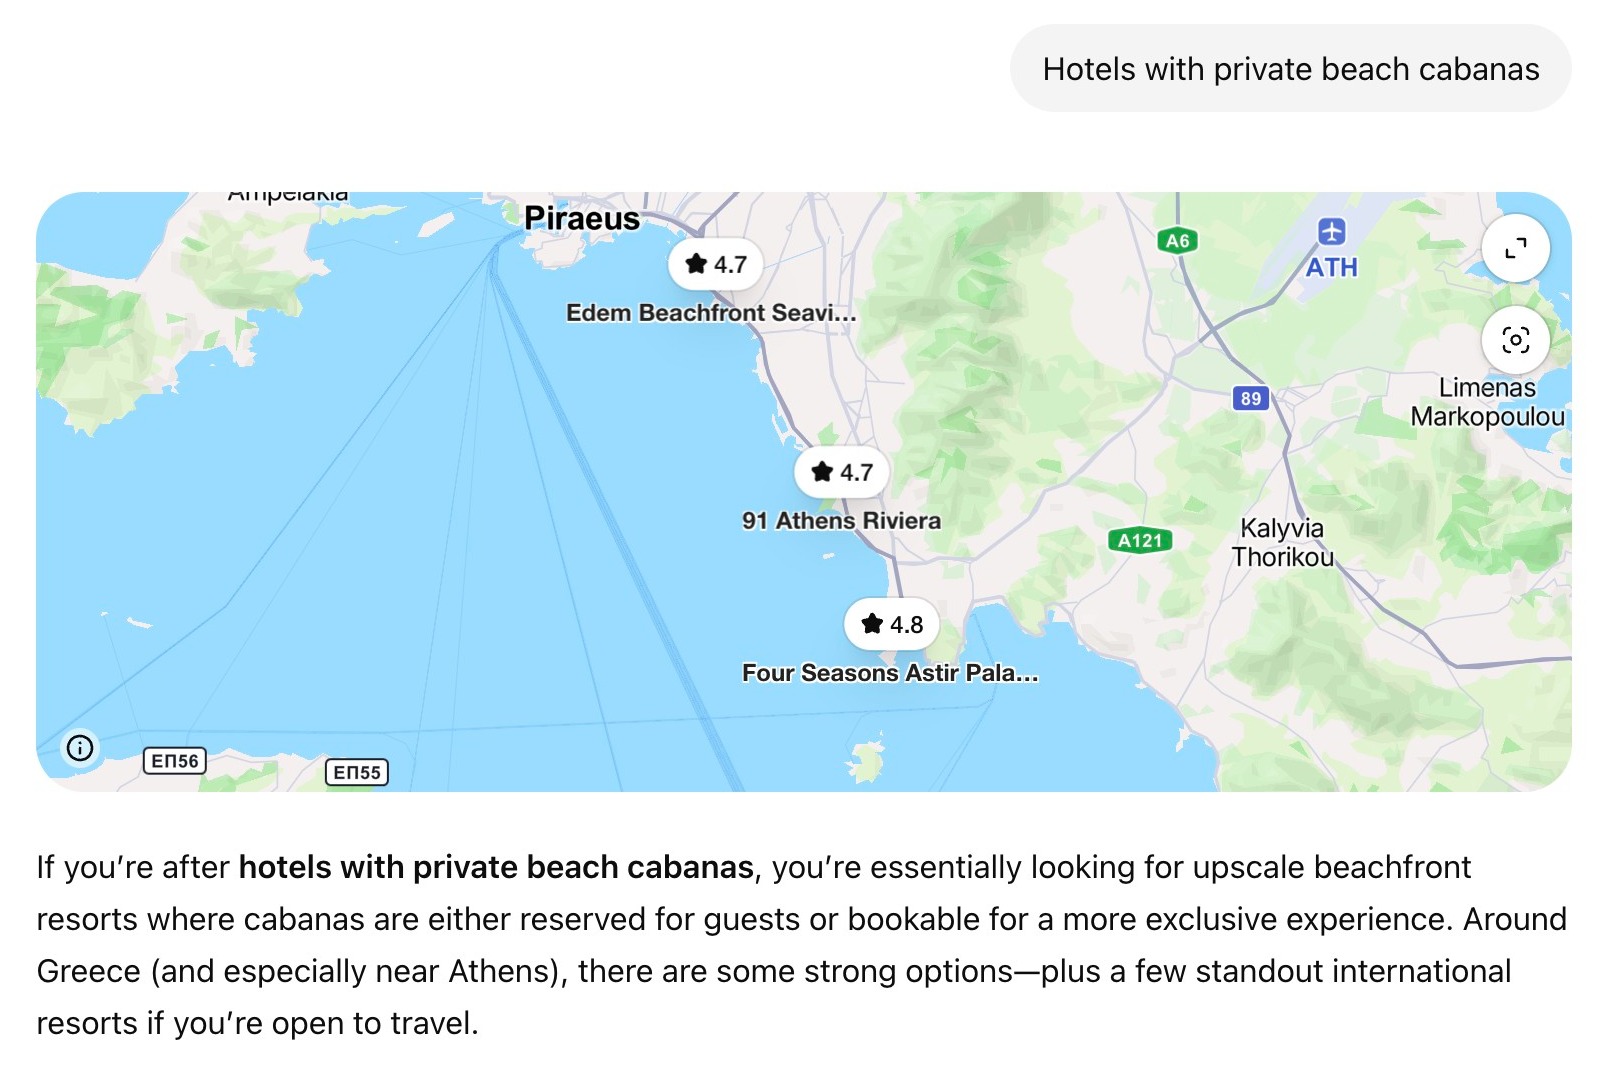The height and width of the screenshot is (1068, 1598).
Task: Select the 4.8 rating pin for Four Seasons
Action: [891, 623]
